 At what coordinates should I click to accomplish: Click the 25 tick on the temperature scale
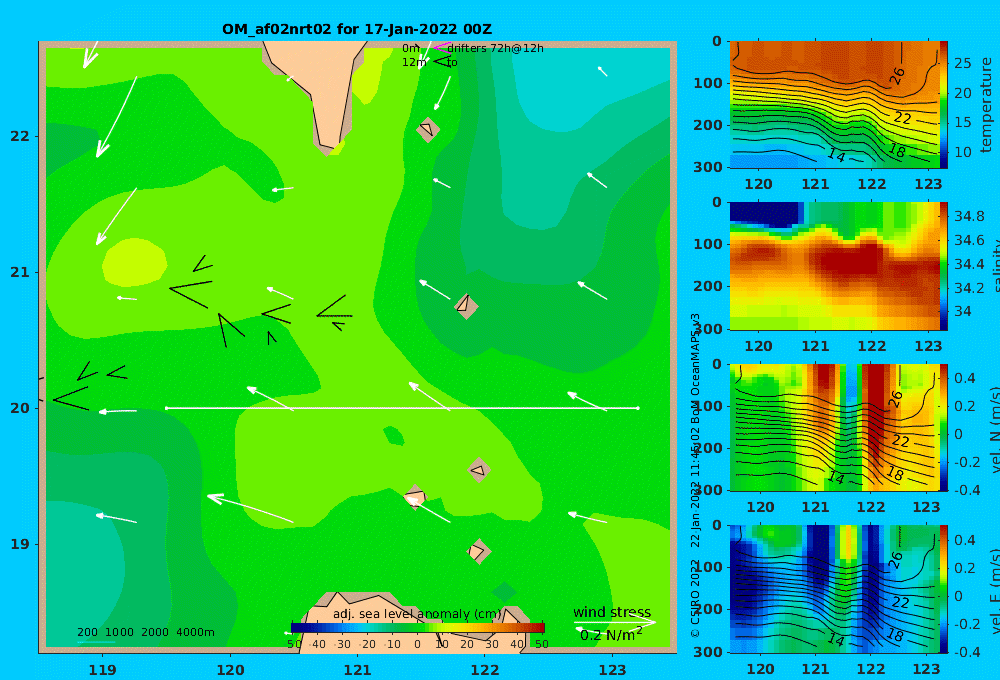963,63
